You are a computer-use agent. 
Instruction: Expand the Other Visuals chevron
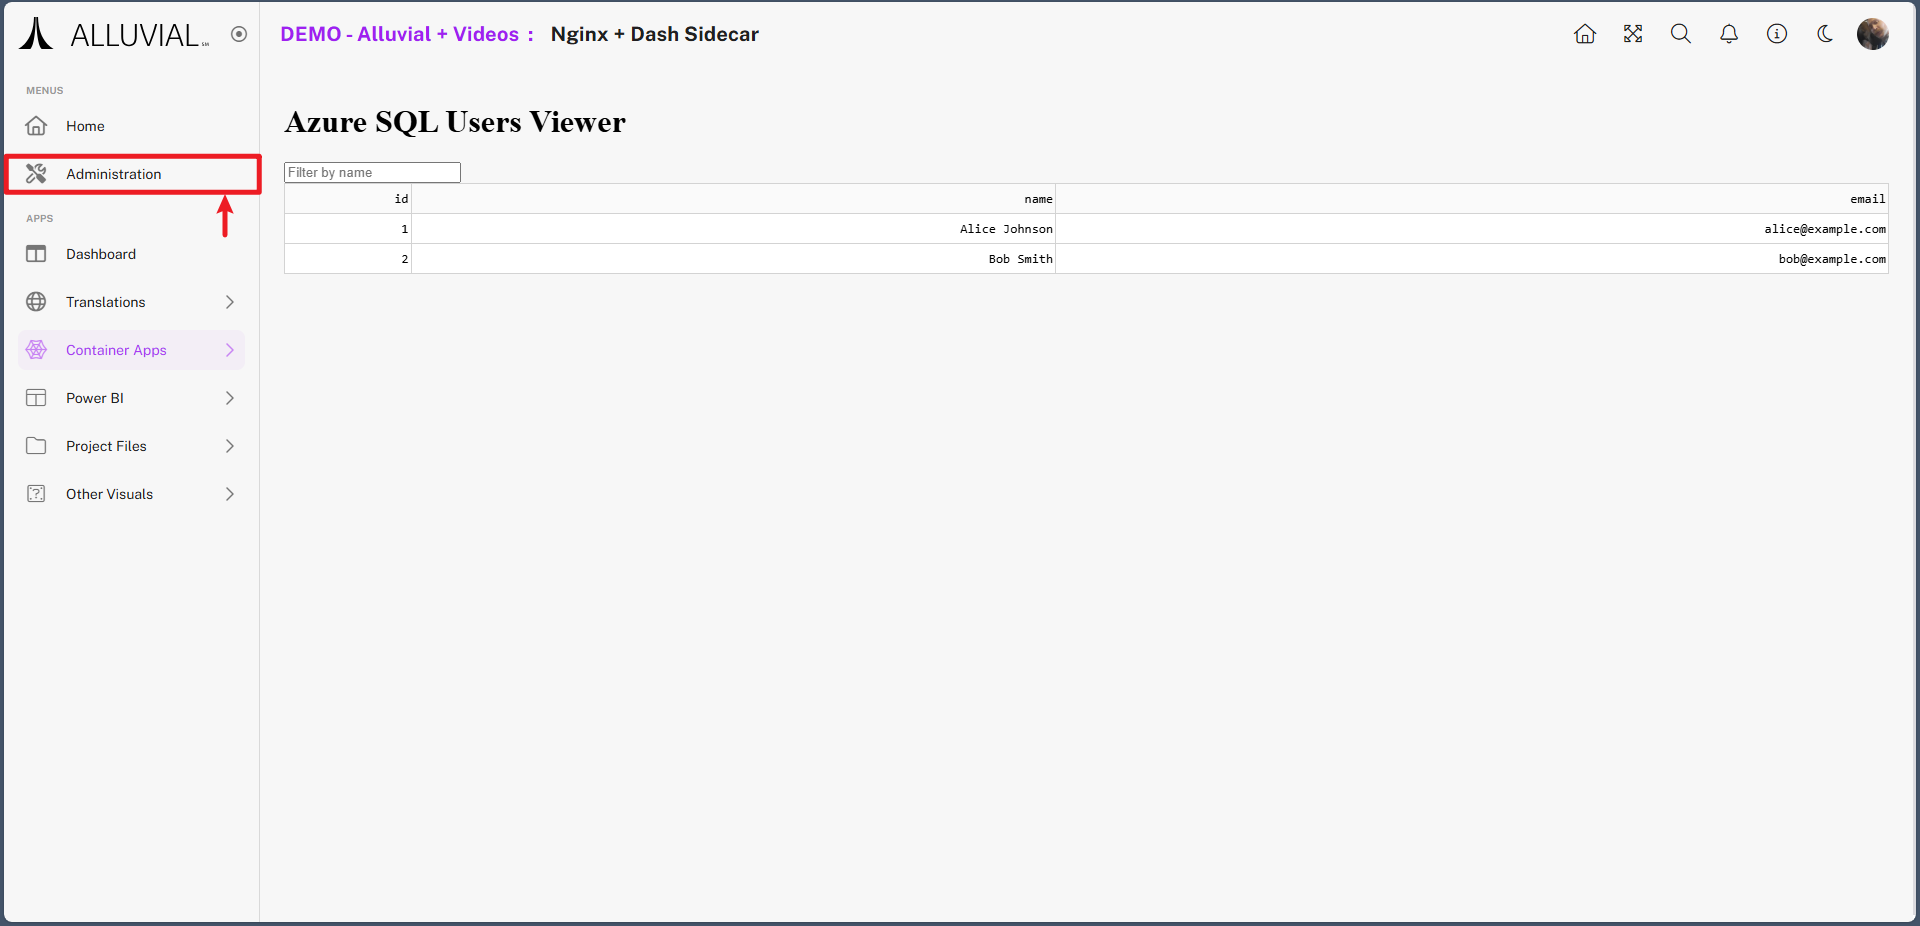tap(229, 494)
